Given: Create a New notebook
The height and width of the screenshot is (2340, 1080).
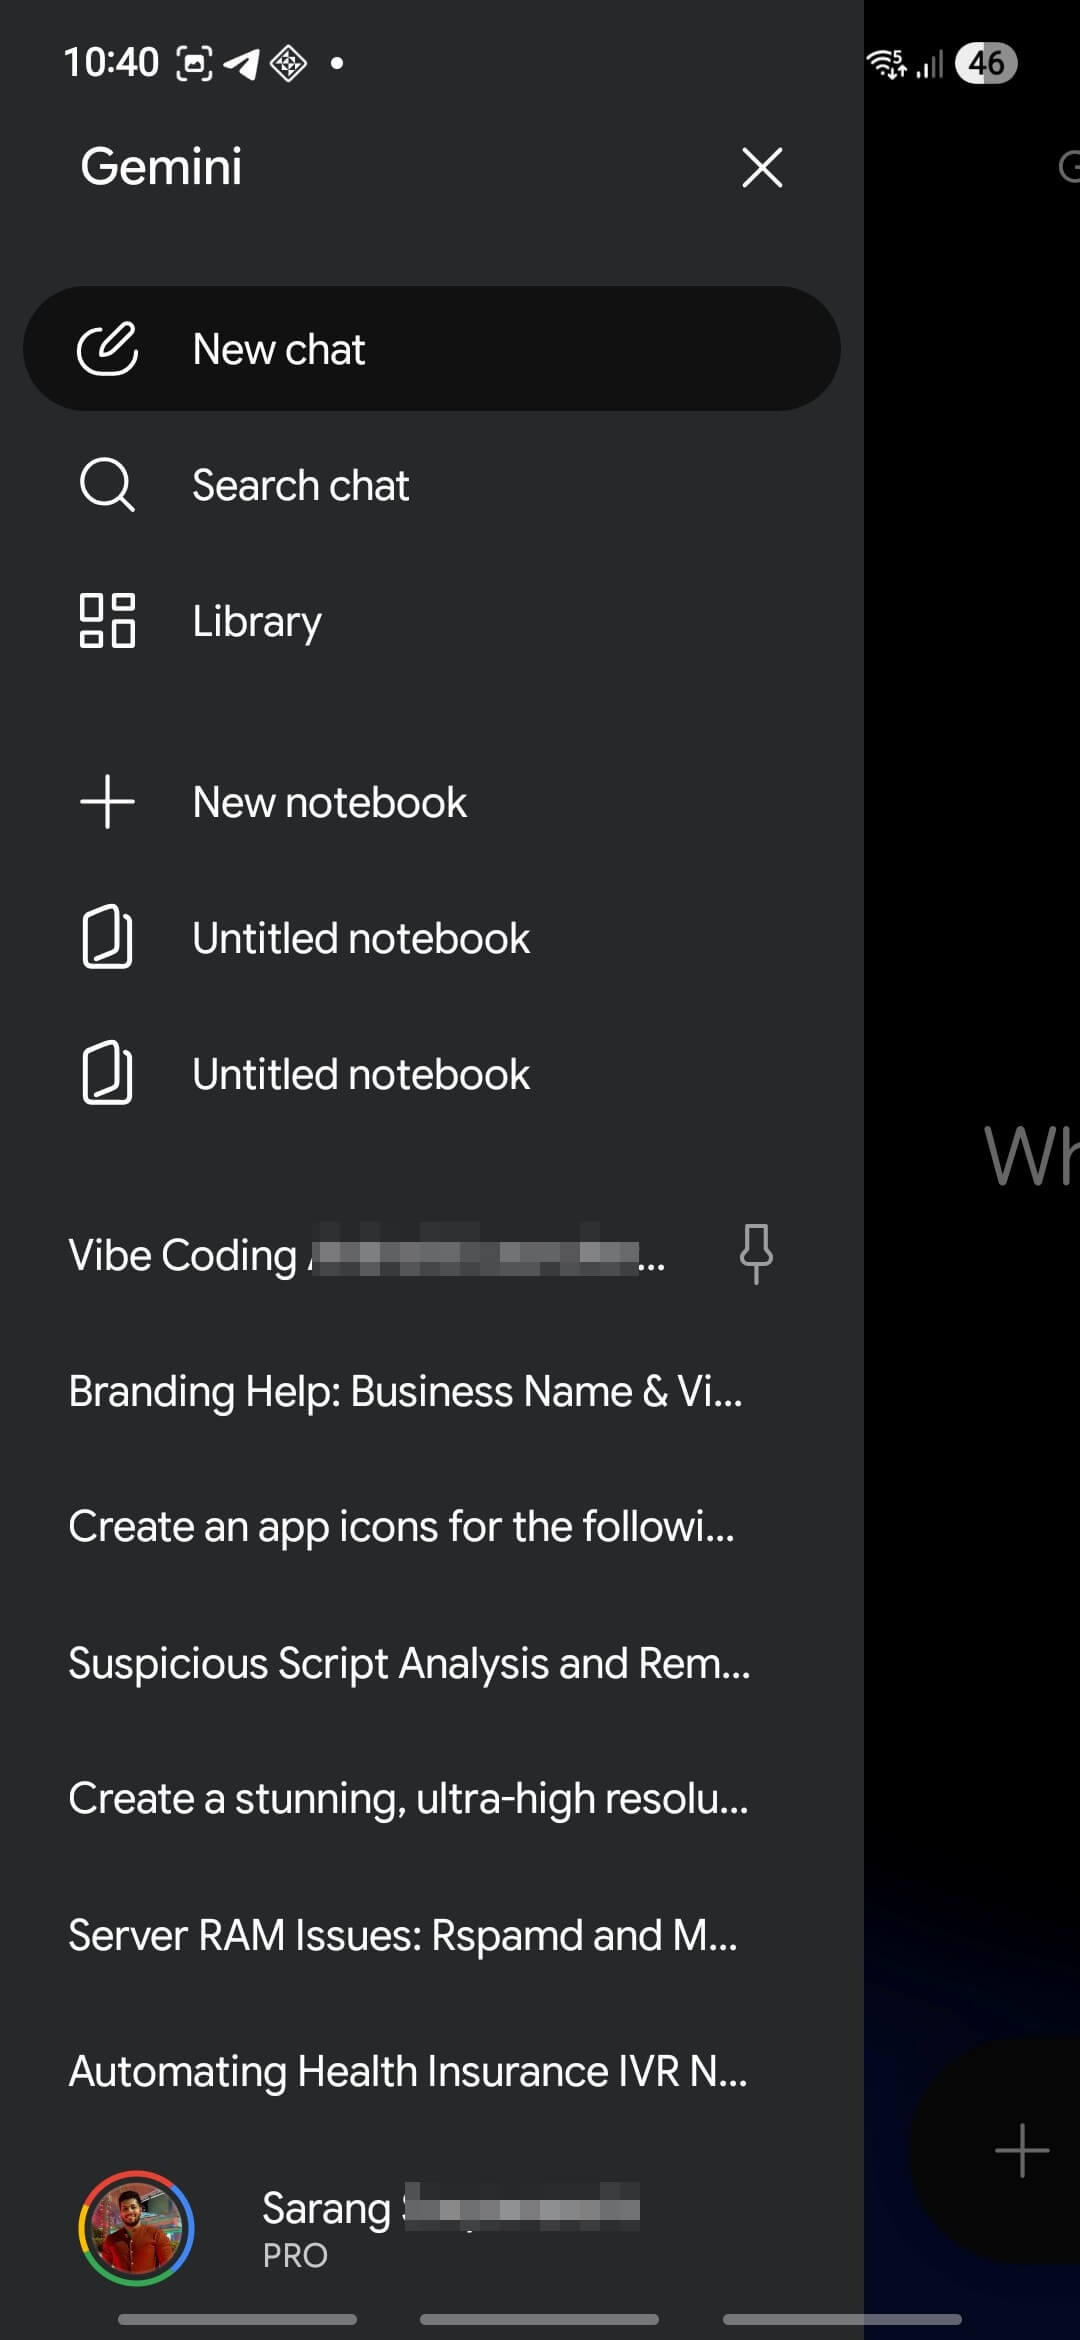Looking at the screenshot, I should pyautogui.click(x=432, y=802).
